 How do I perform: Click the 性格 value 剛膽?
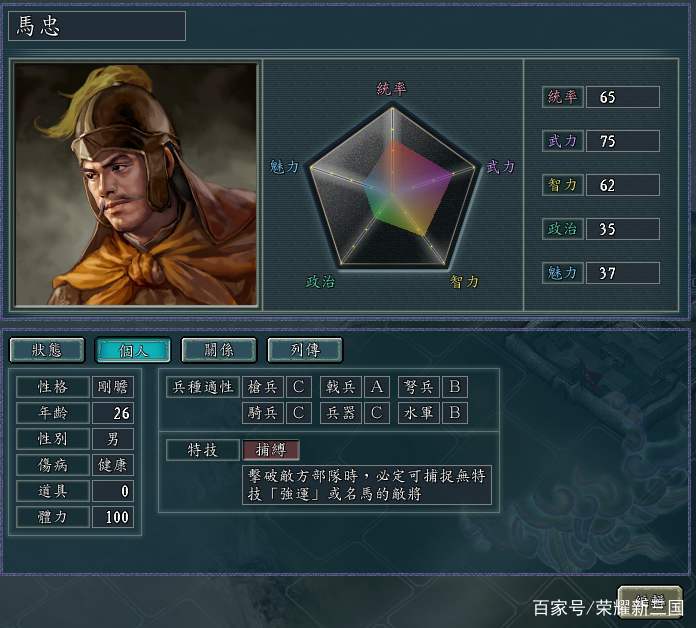[x=112, y=387]
